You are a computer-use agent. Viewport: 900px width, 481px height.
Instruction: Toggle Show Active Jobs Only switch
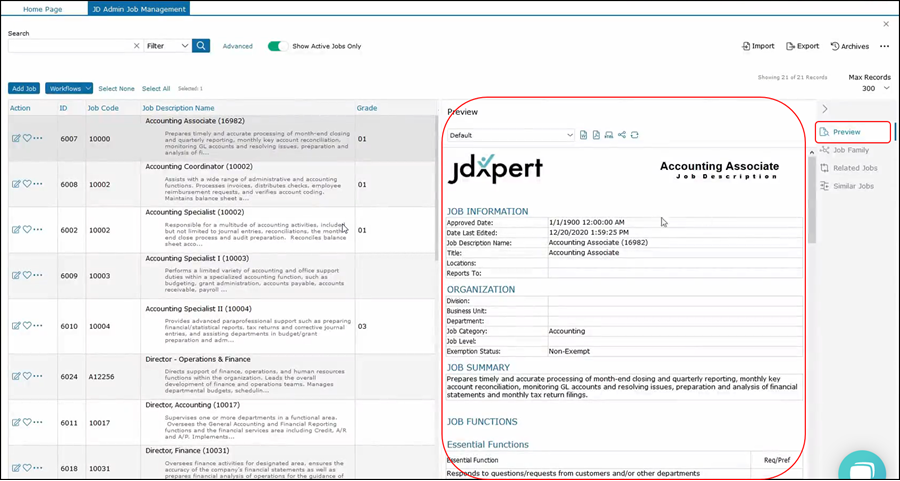pyautogui.click(x=277, y=46)
